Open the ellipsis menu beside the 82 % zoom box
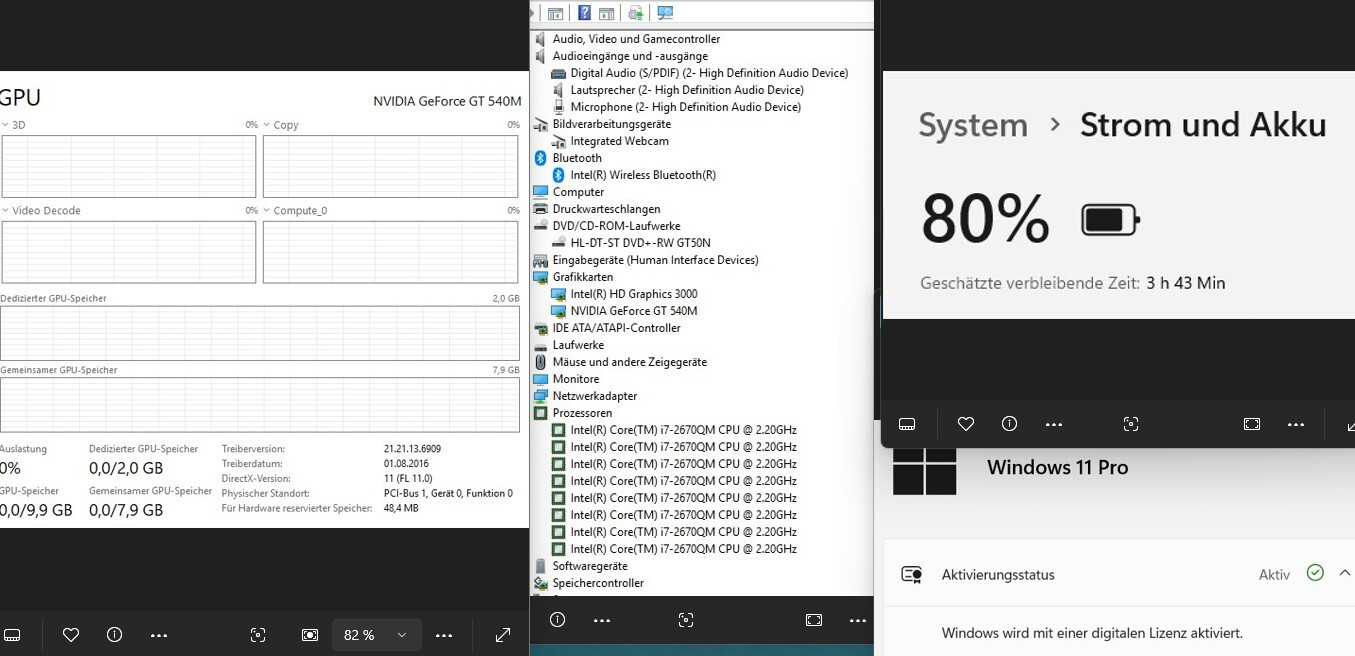The image size is (1355, 656). (x=444, y=635)
